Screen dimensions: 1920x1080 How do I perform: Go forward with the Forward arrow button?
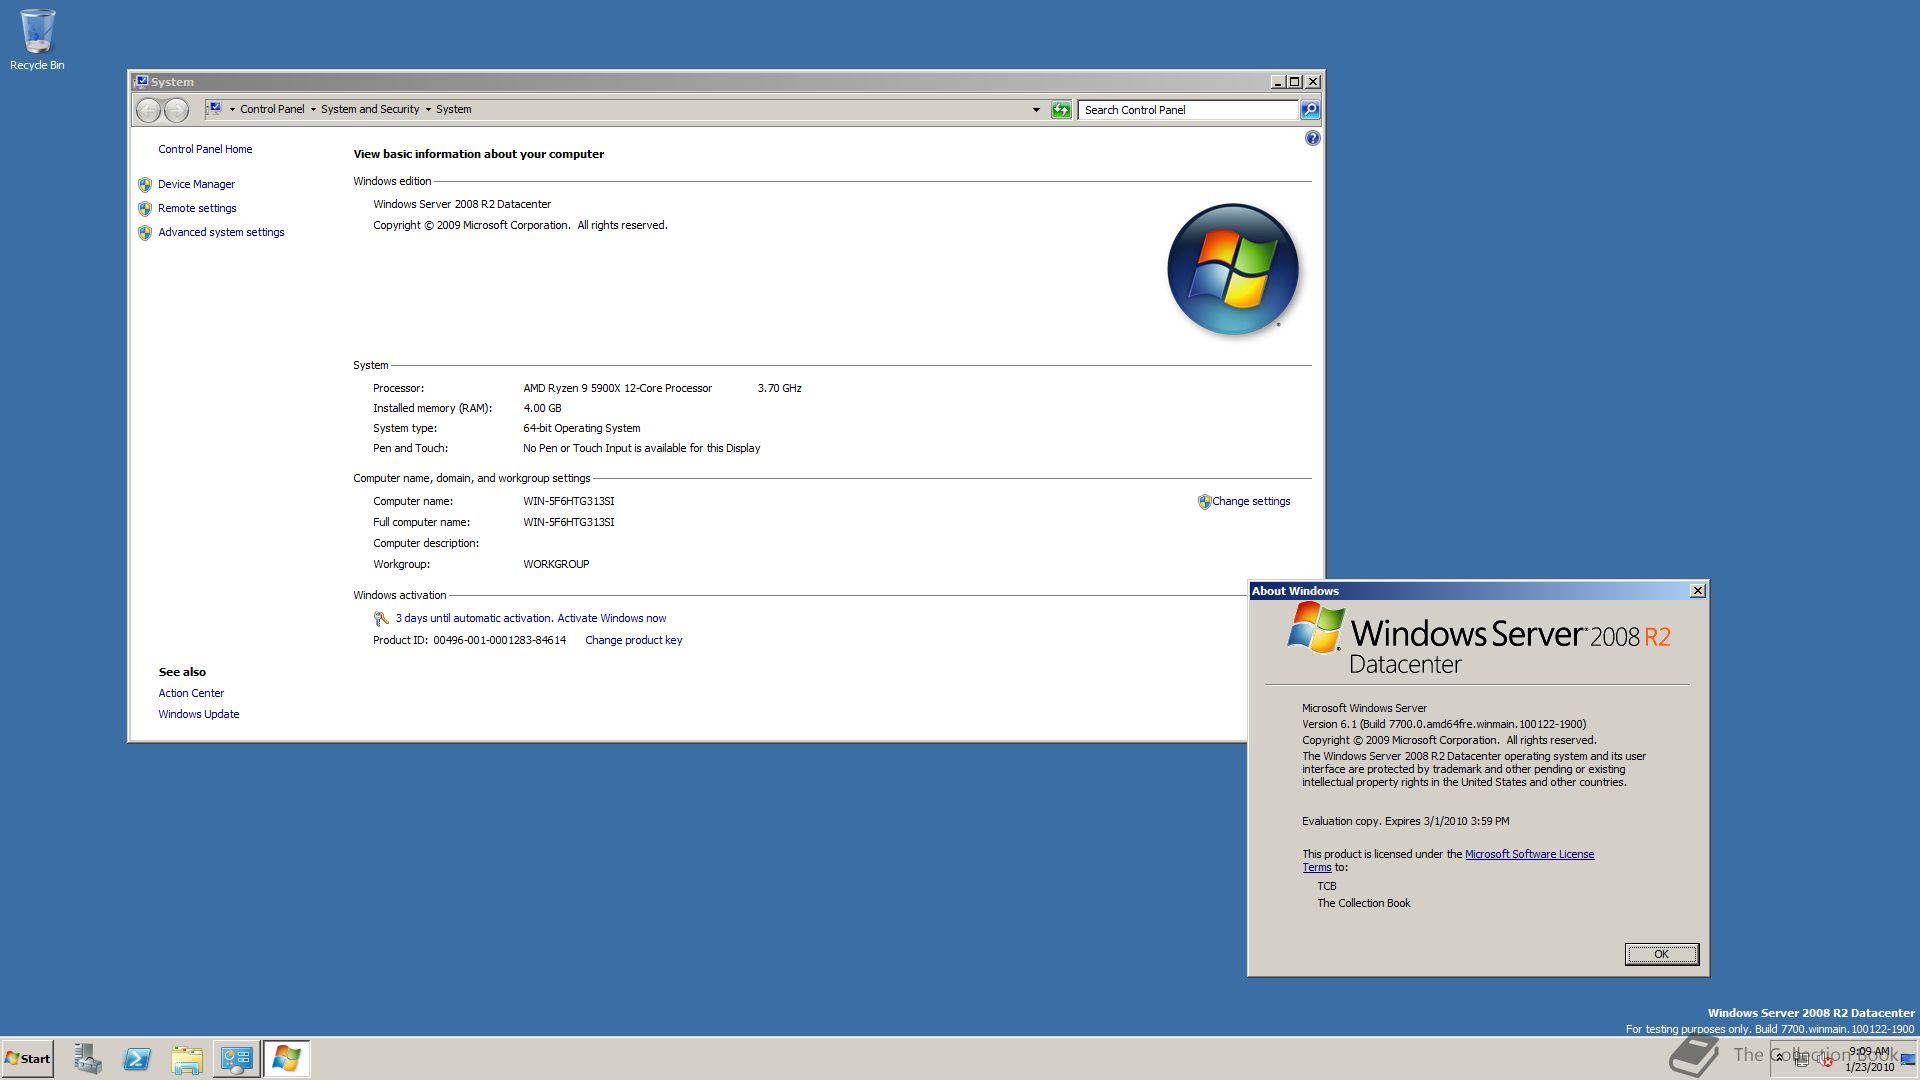(x=176, y=110)
